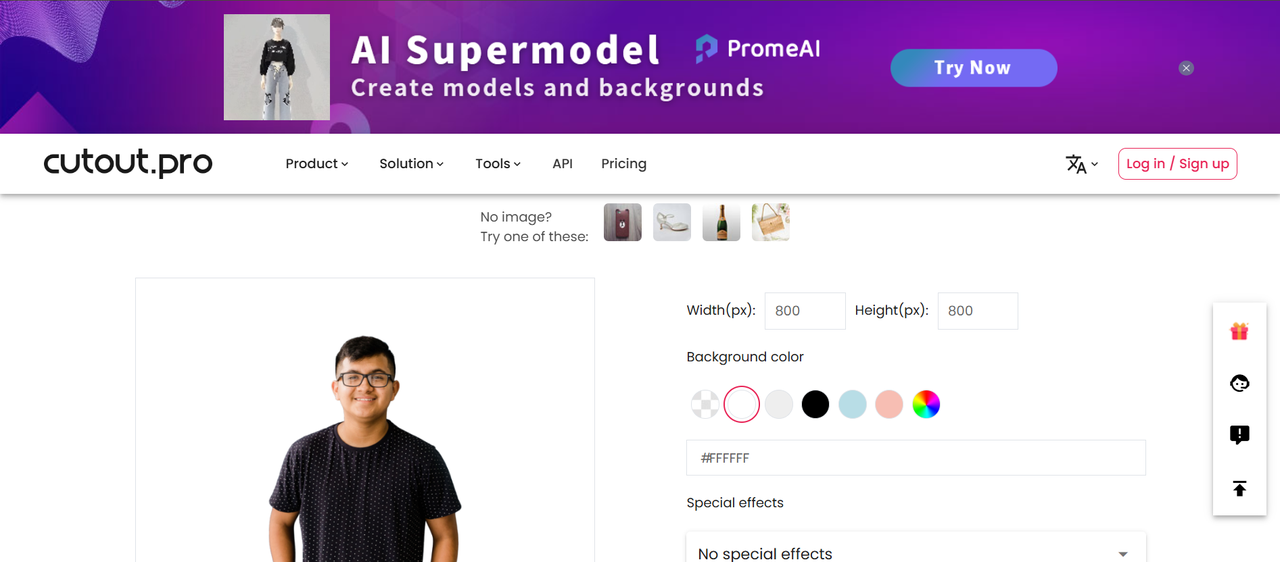Open the rainbow custom color picker
The image size is (1280, 562).
[x=926, y=404]
